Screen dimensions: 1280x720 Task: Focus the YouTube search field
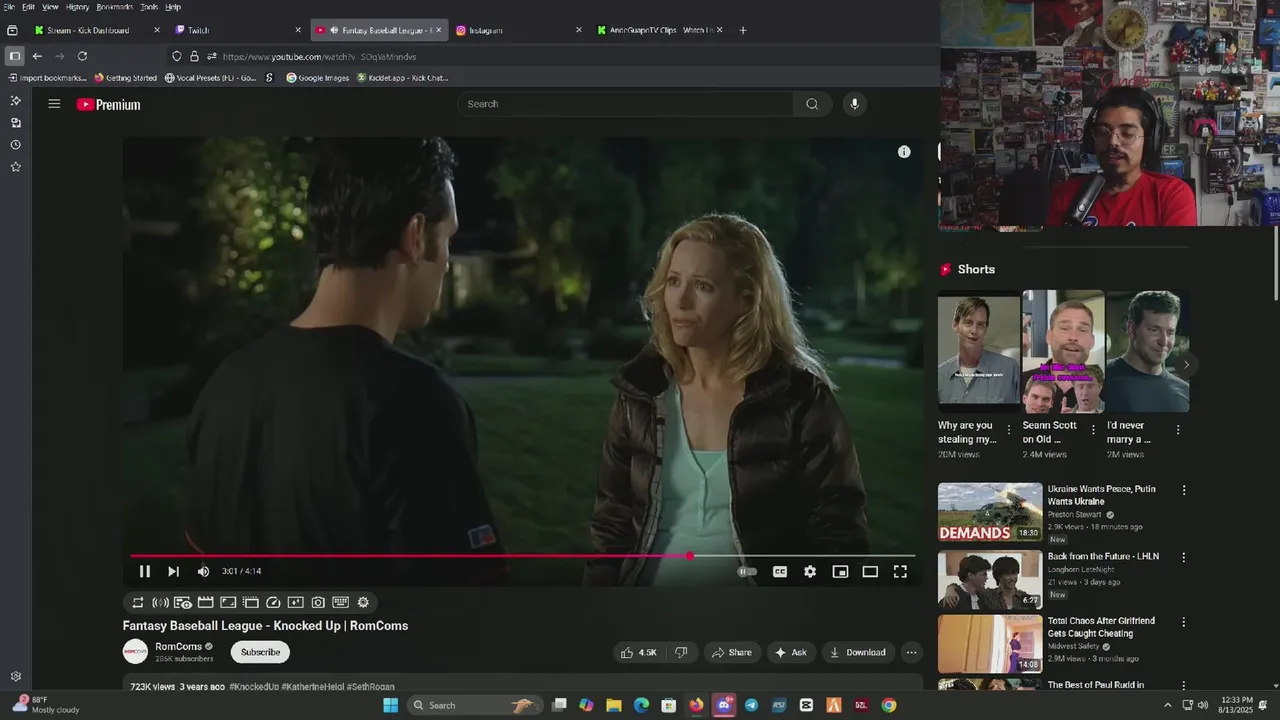tap(625, 104)
